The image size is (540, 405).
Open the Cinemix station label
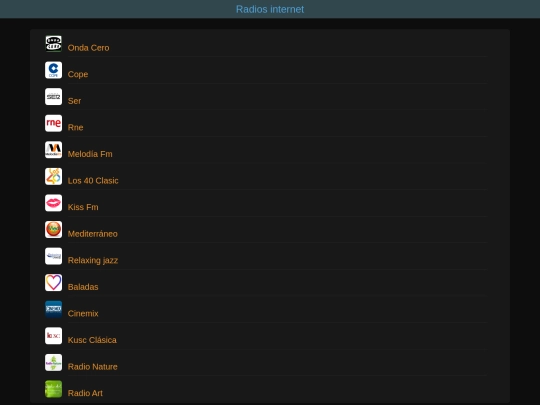(83, 313)
